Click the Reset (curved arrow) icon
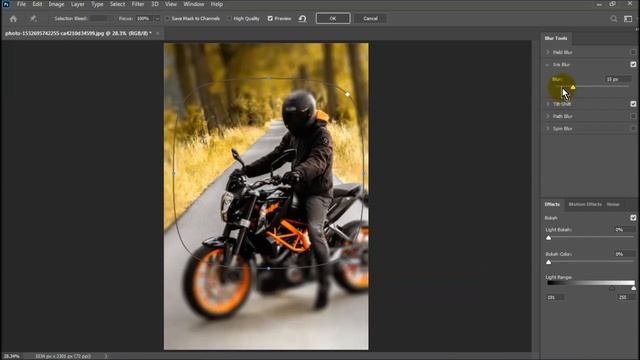 302,19
